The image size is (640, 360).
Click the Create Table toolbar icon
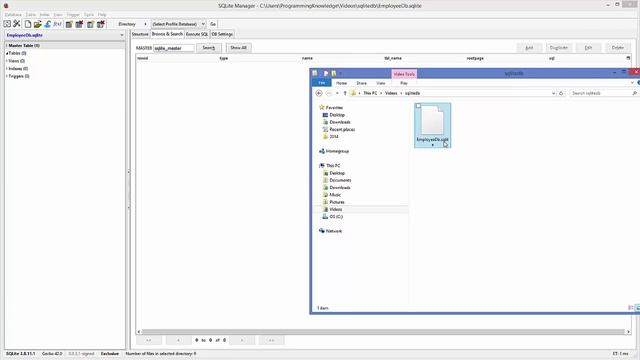point(69,24)
